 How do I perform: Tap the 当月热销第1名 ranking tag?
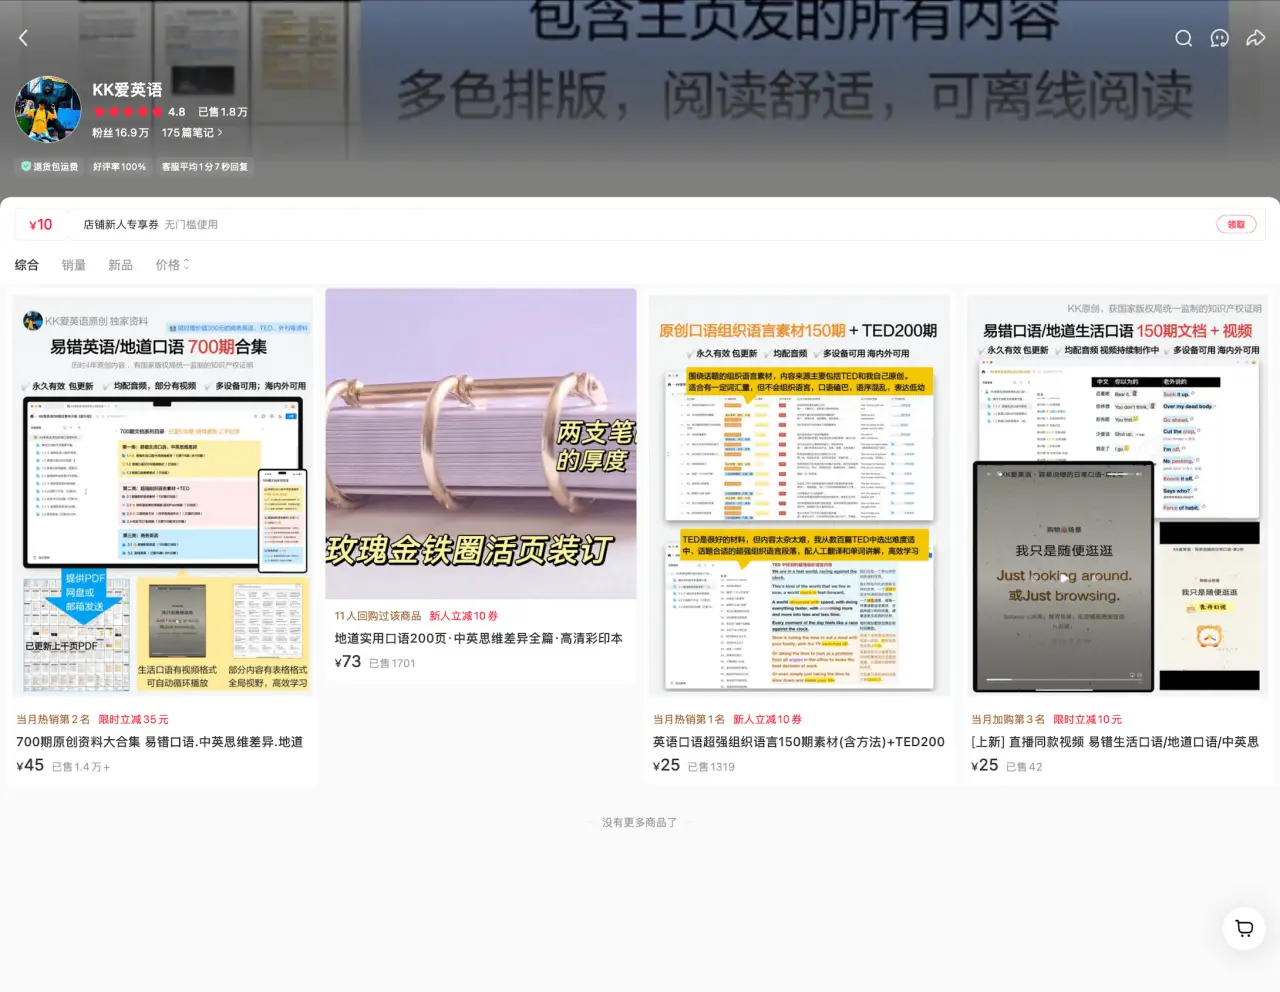pyautogui.click(x=689, y=720)
